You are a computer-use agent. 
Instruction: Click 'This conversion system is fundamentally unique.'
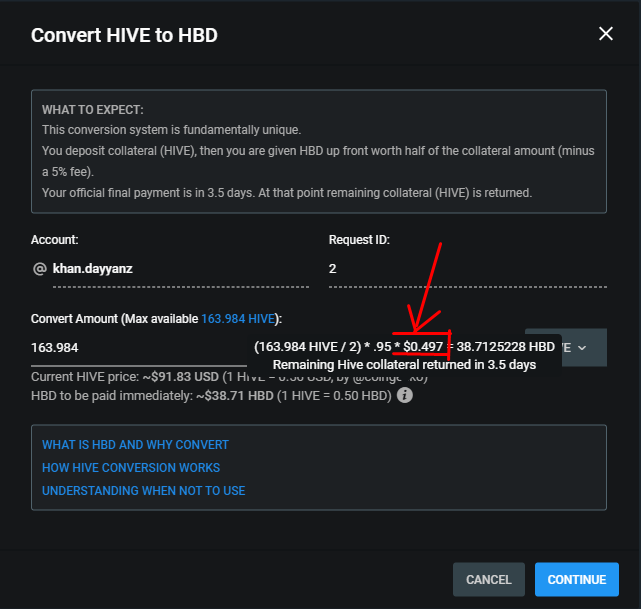tap(172, 130)
